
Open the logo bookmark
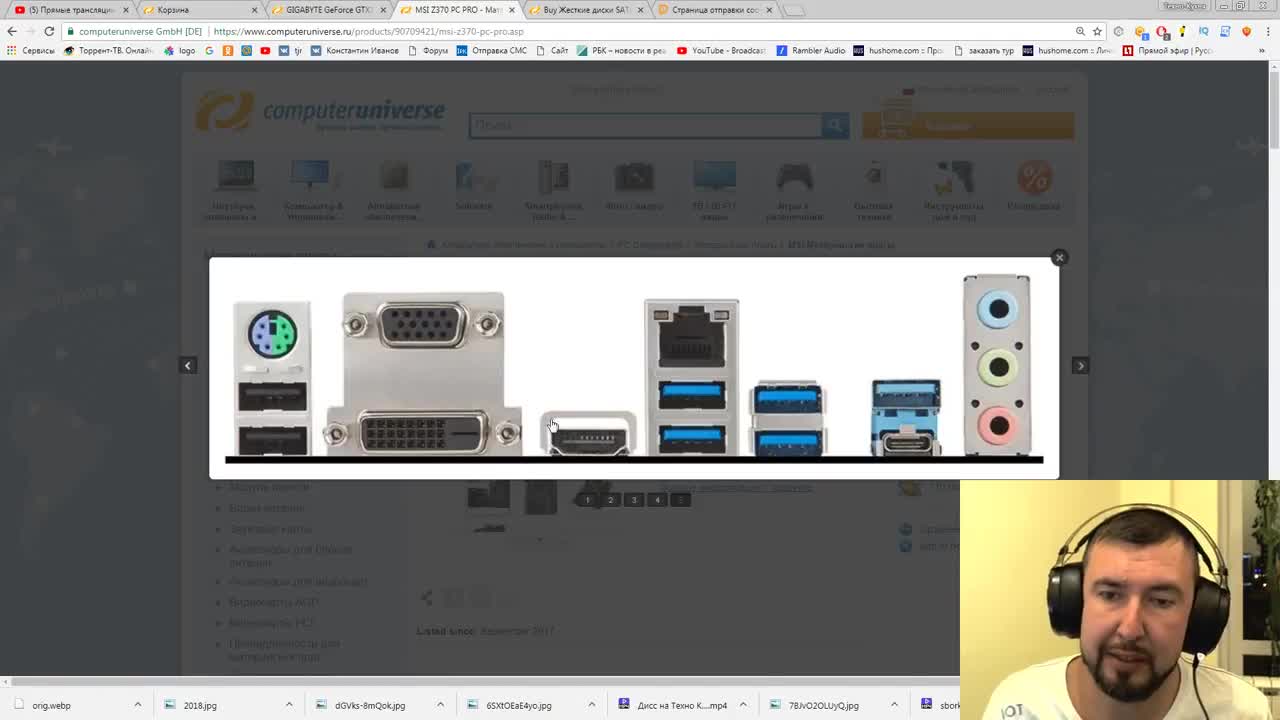(180, 50)
